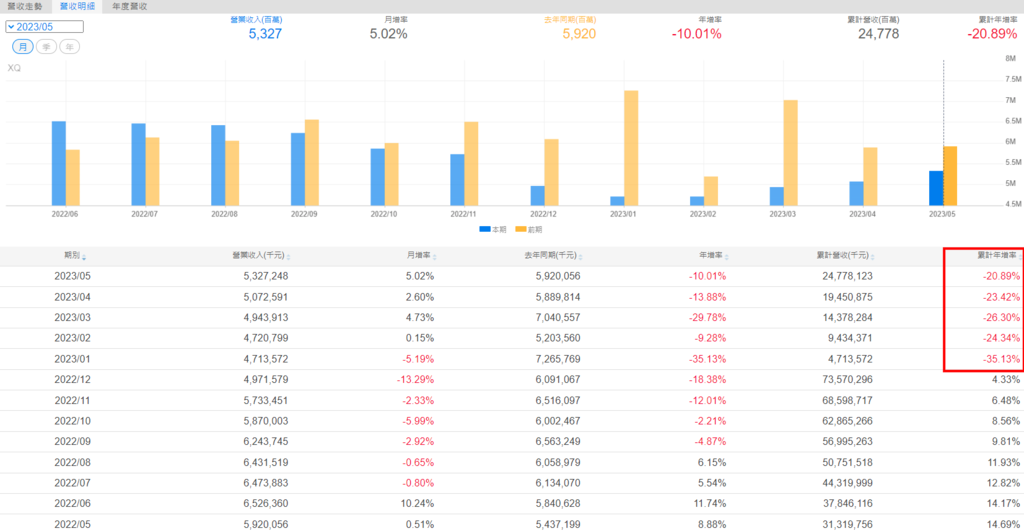Select the 2023/05 period cell
1024x531 pixels.
point(72,276)
